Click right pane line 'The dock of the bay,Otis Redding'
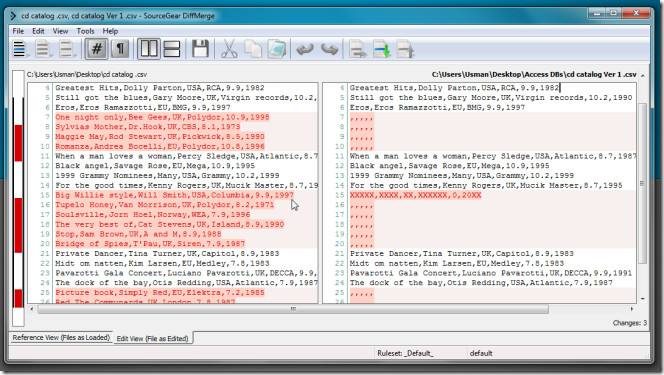 (481, 282)
